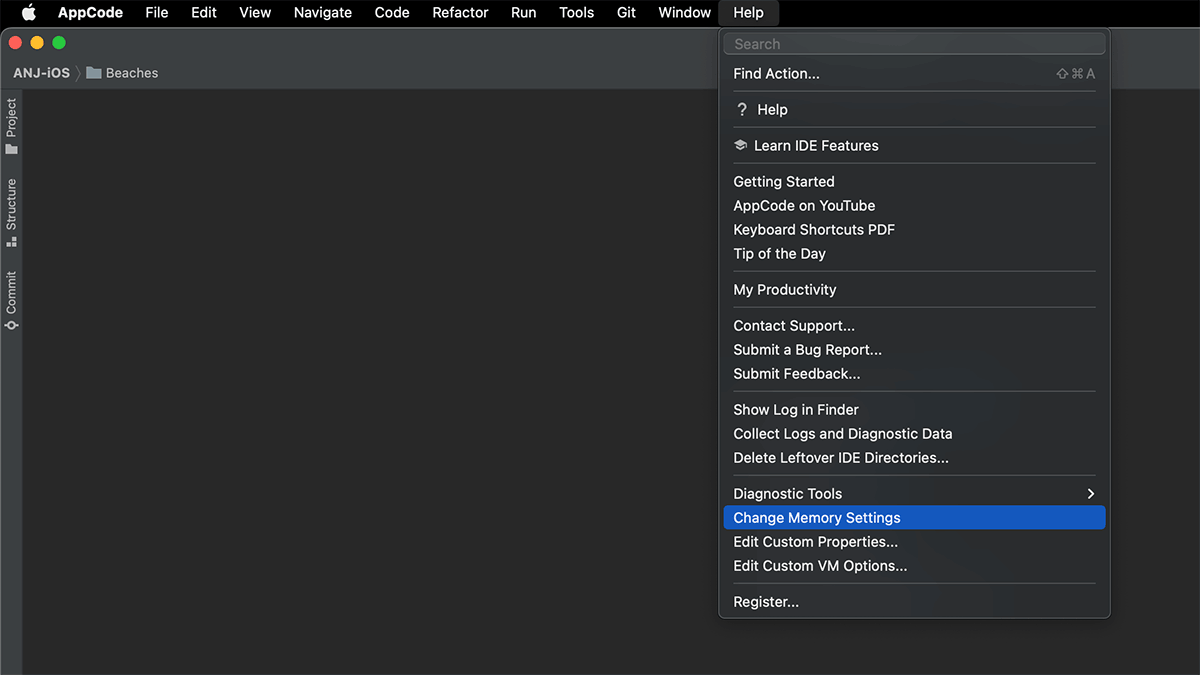This screenshot has height=675, width=1200.
Task: Open the ANJ-iOS breadcrumb item
Action: [40, 72]
